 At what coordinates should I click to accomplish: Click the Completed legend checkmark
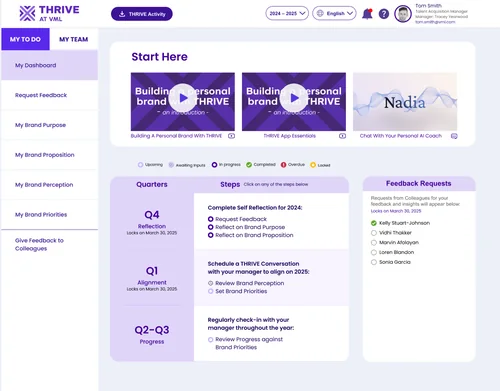tap(249, 165)
